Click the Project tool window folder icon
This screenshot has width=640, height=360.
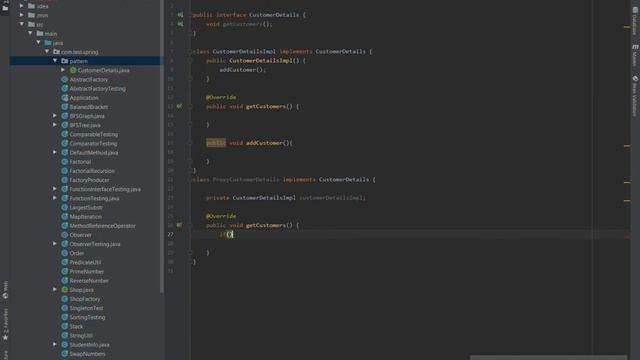(x=5, y=8)
